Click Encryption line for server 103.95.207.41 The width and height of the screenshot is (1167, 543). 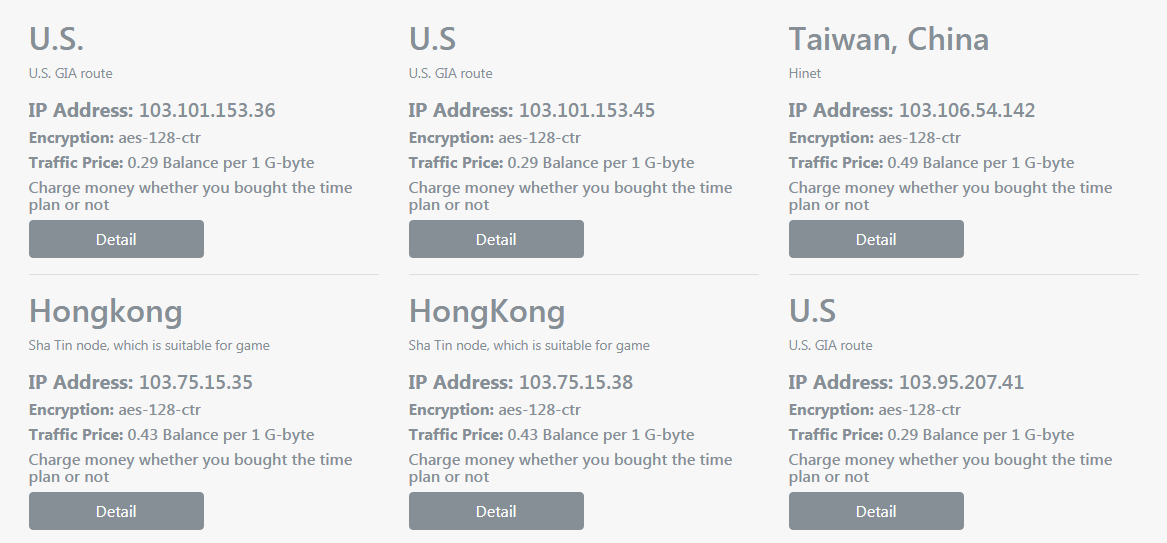click(875, 410)
